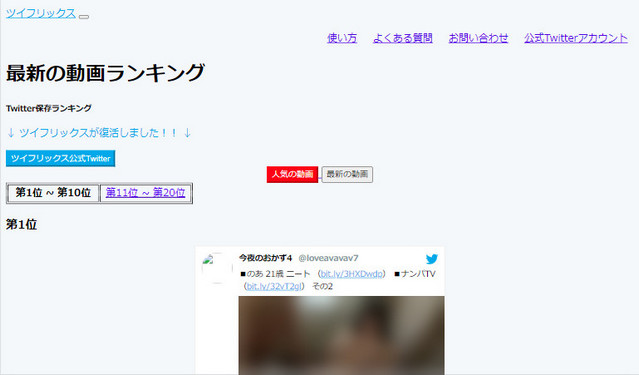Open the bit.ly/32vT2gI link
639x375 pixels.
tap(274, 286)
